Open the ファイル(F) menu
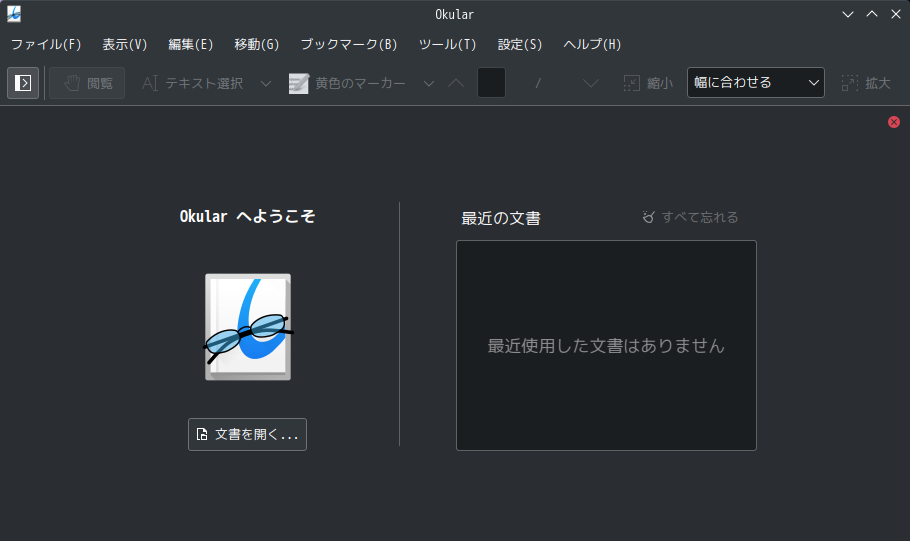 point(46,44)
